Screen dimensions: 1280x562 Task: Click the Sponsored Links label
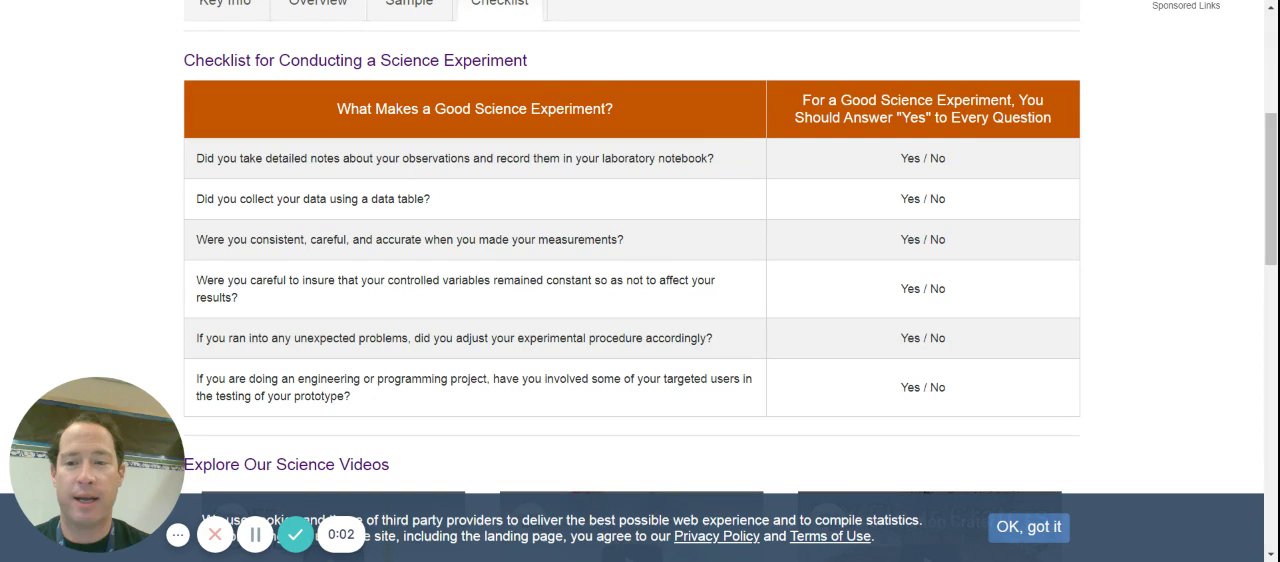[x=1186, y=6]
